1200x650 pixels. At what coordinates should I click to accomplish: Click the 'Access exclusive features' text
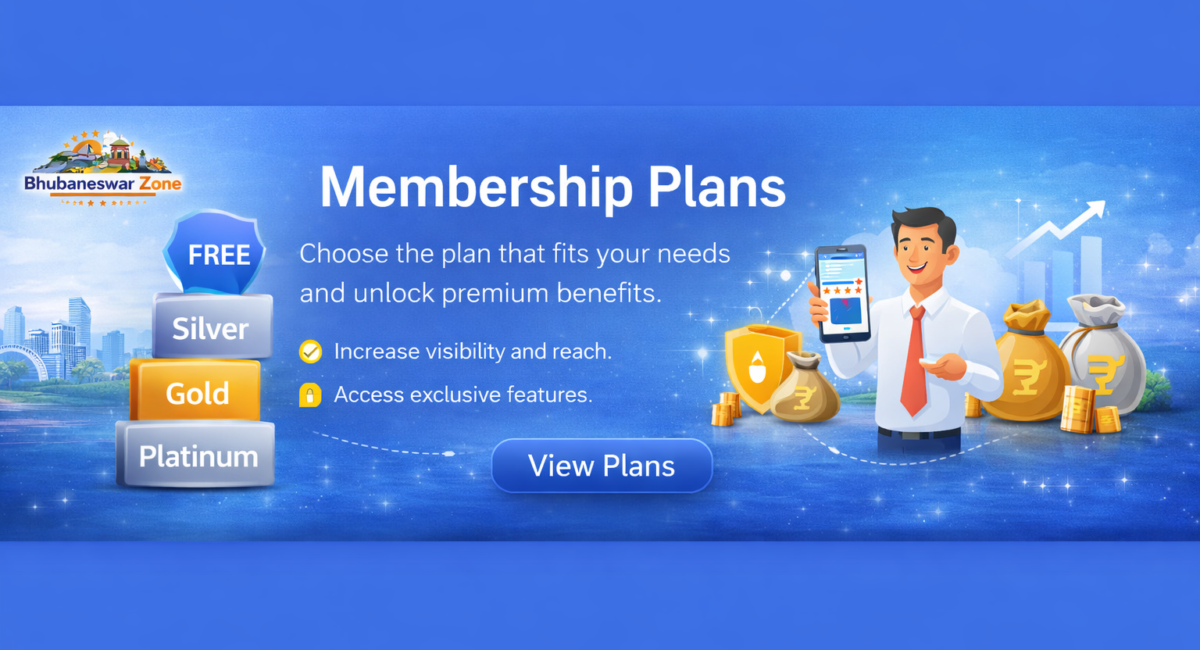[x=463, y=395]
